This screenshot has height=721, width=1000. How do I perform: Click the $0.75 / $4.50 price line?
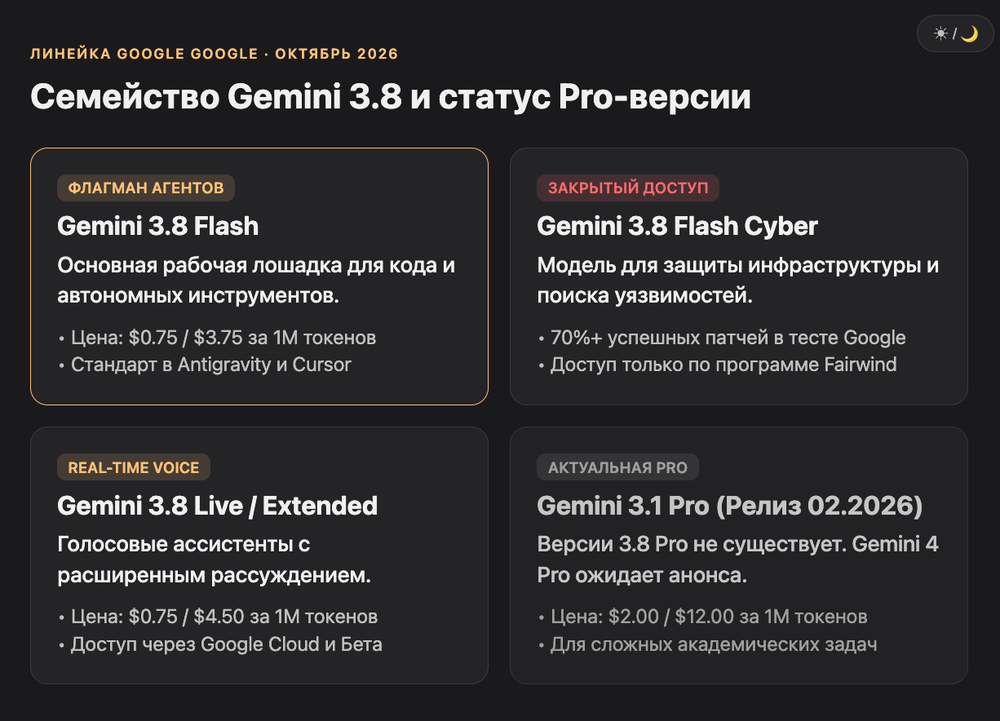click(218, 616)
